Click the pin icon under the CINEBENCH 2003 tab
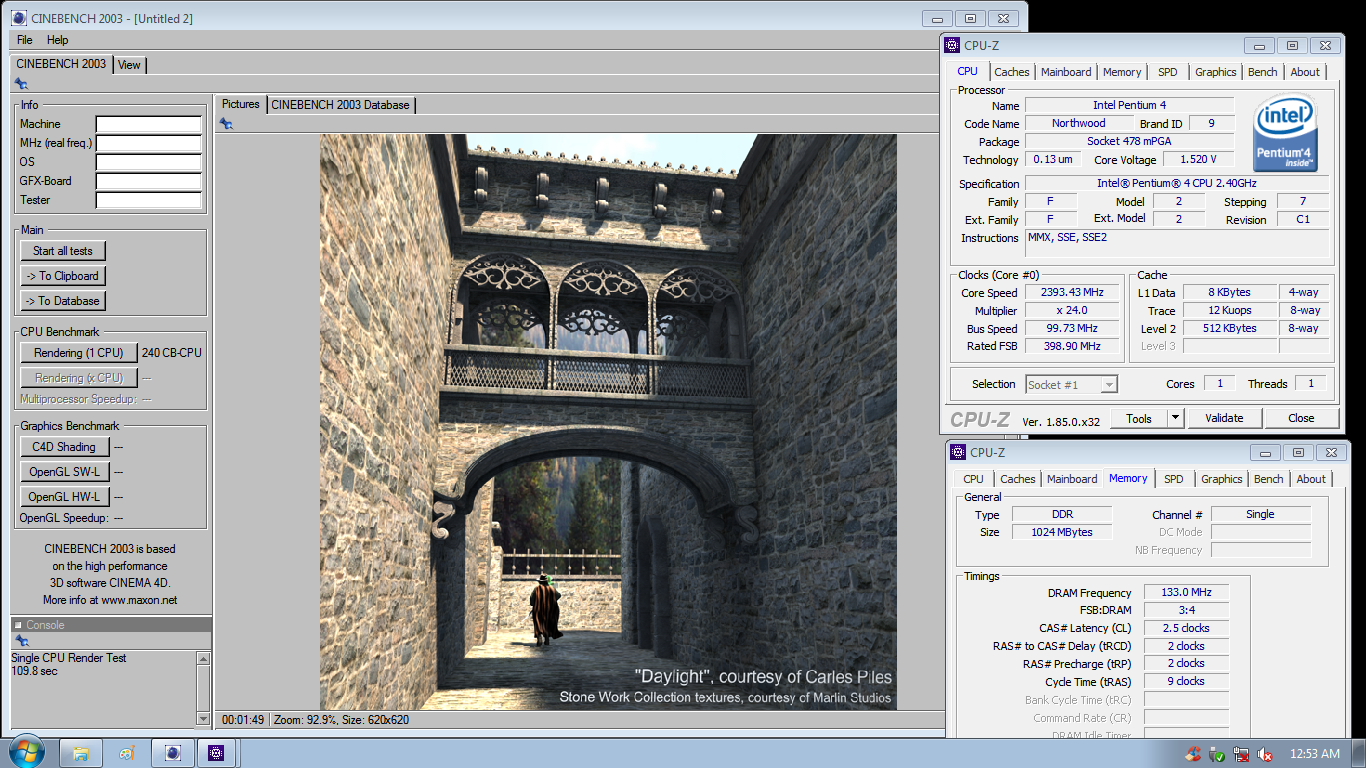Screen dimensions: 1366x768 21,84
